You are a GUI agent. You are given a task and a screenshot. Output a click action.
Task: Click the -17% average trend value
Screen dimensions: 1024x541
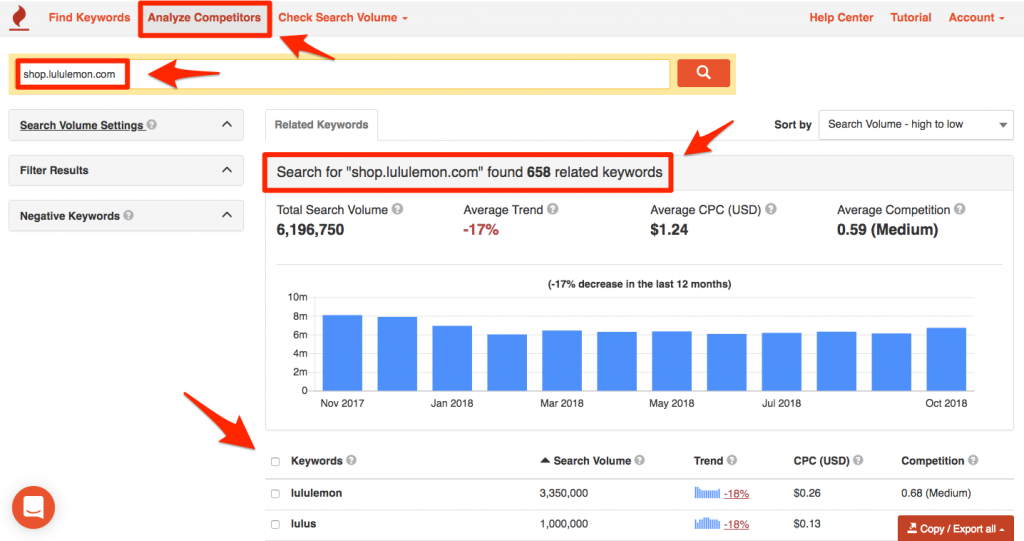(481, 229)
